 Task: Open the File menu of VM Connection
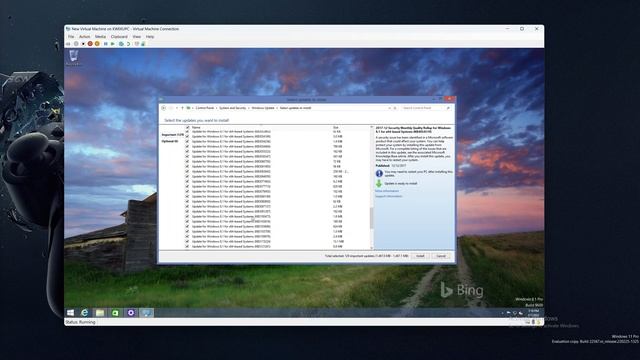71,37
